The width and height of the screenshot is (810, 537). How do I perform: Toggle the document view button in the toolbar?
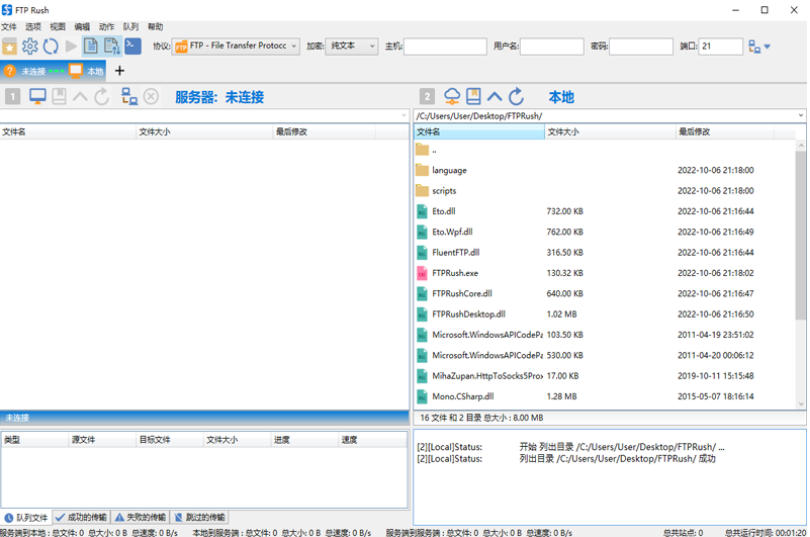point(91,46)
